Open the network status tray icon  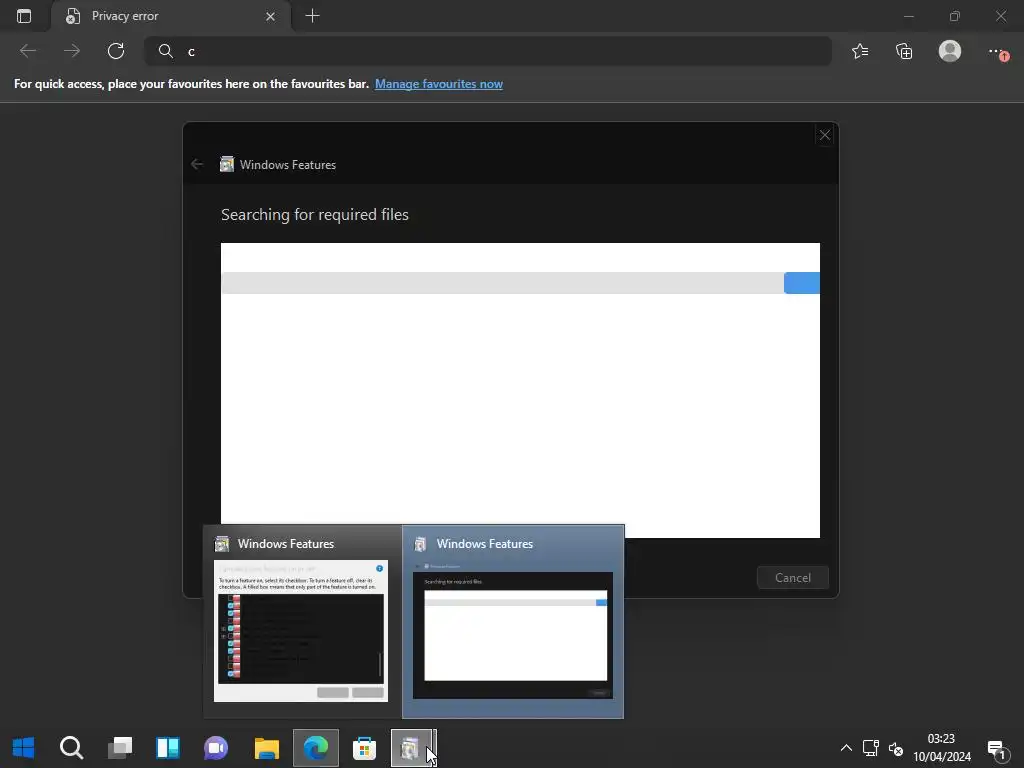click(x=871, y=748)
